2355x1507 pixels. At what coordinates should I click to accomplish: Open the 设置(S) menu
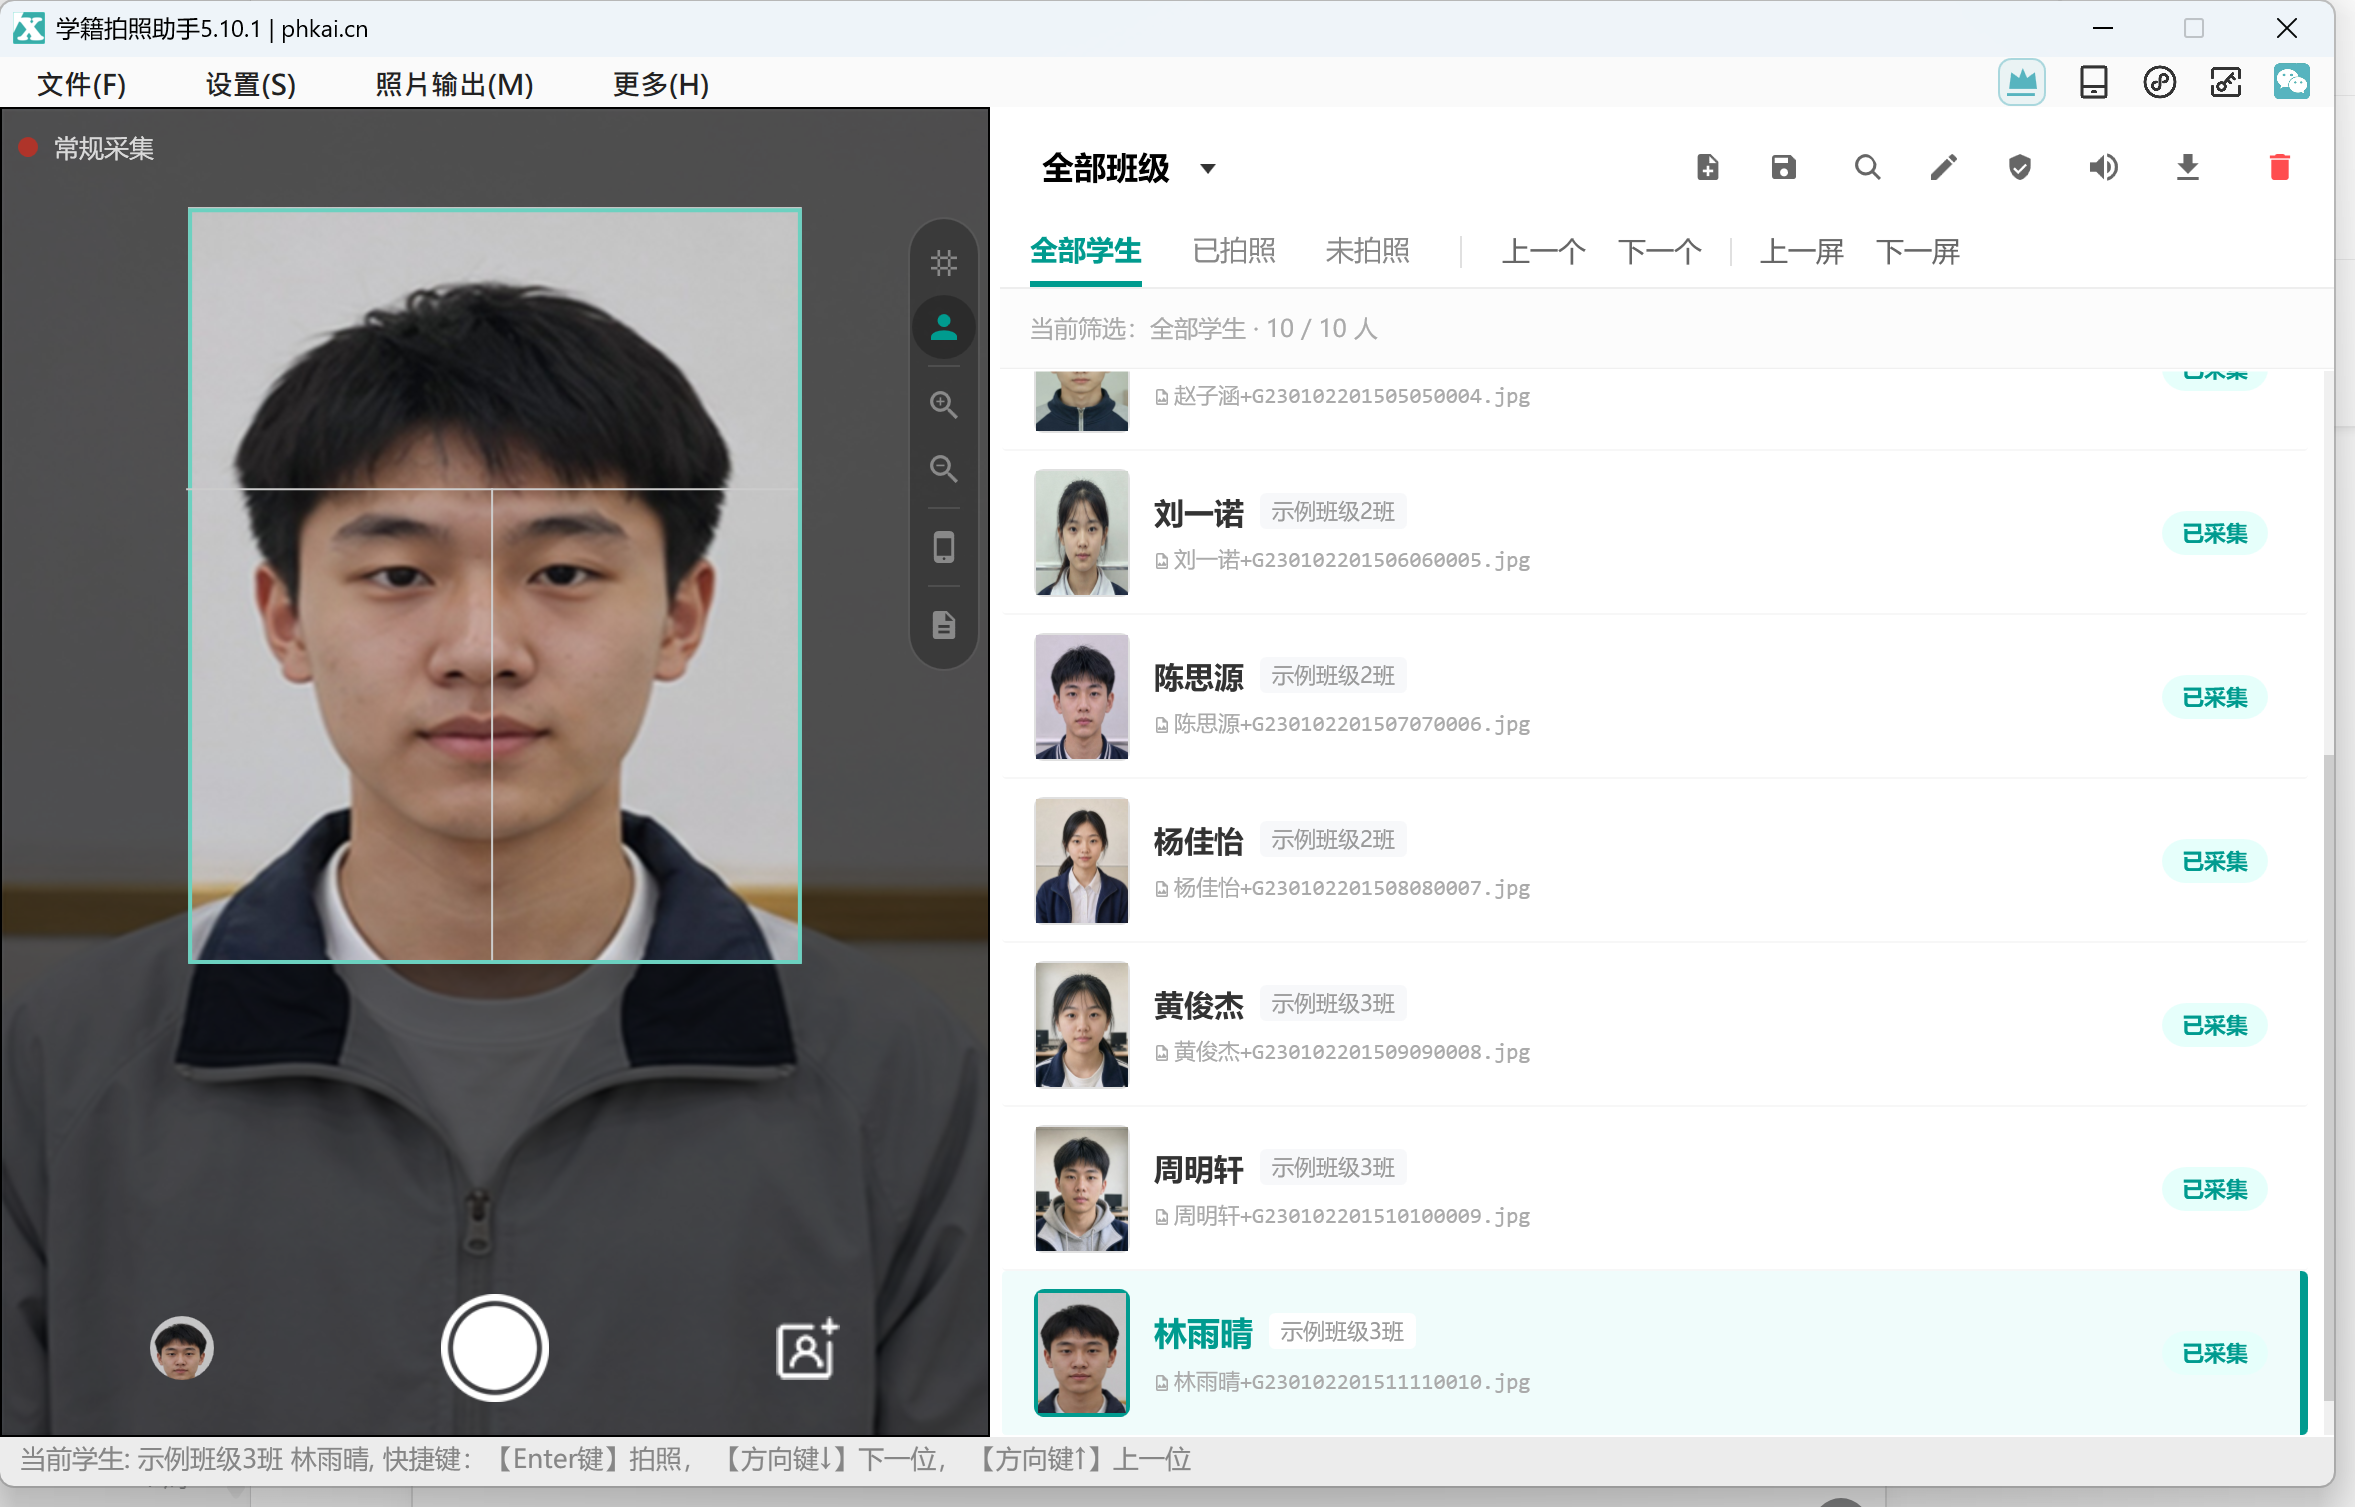tap(250, 84)
